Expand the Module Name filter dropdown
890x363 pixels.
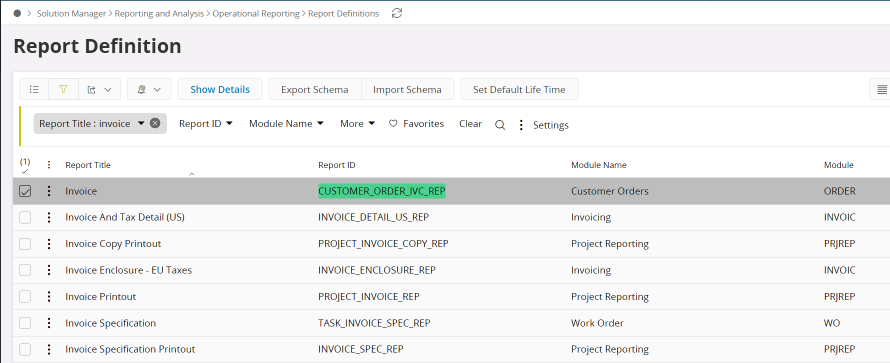pyautogui.click(x=286, y=123)
